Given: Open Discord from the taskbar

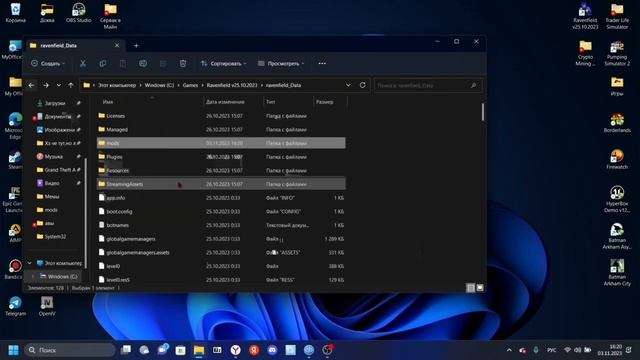Looking at the screenshot, I should click(x=272, y=350).
